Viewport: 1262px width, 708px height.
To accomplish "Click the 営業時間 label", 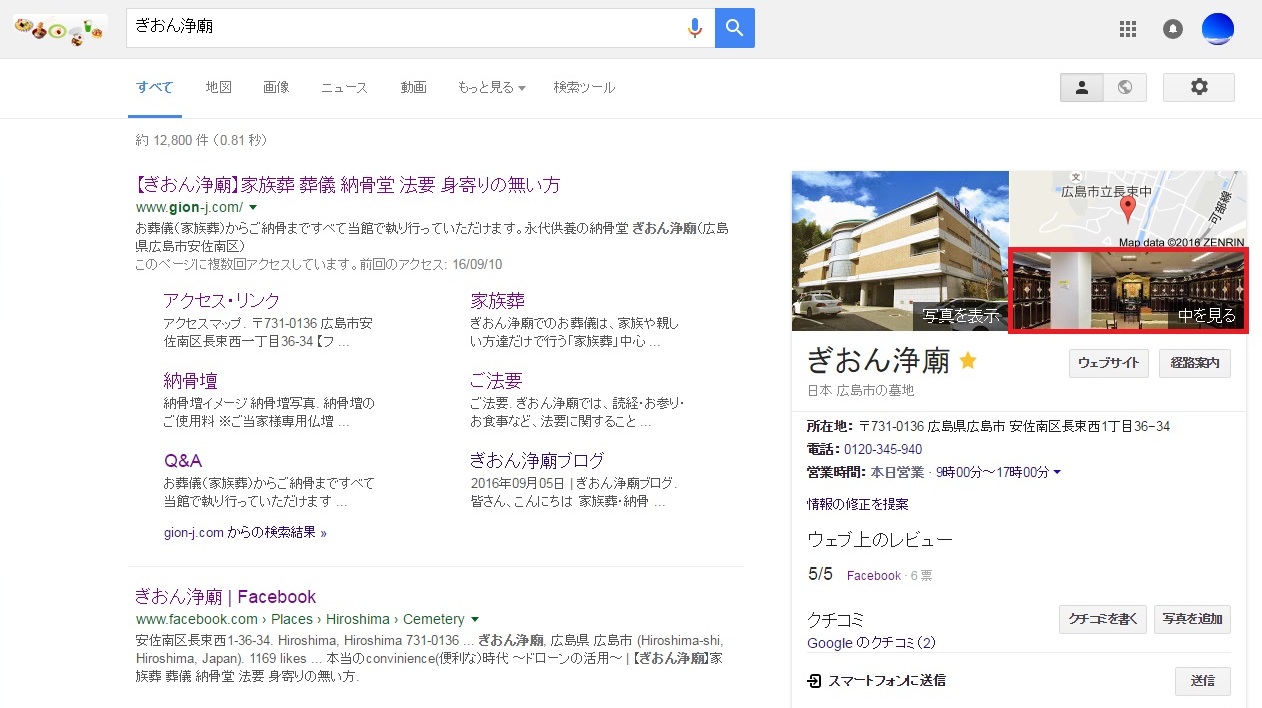I will (x=837, y=472).
